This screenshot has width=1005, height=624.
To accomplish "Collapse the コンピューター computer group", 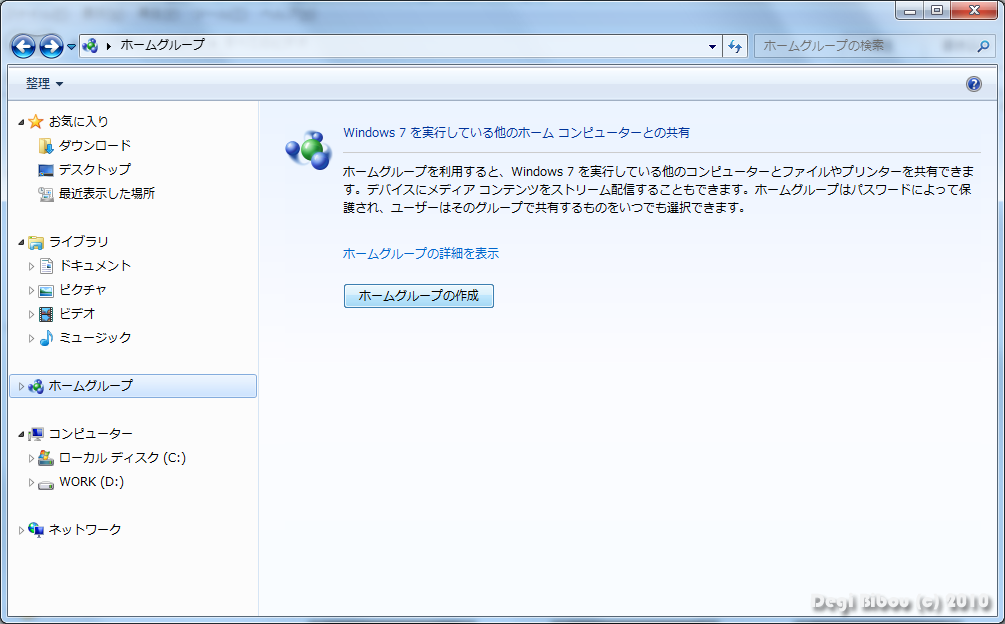I will click(21, 434).
